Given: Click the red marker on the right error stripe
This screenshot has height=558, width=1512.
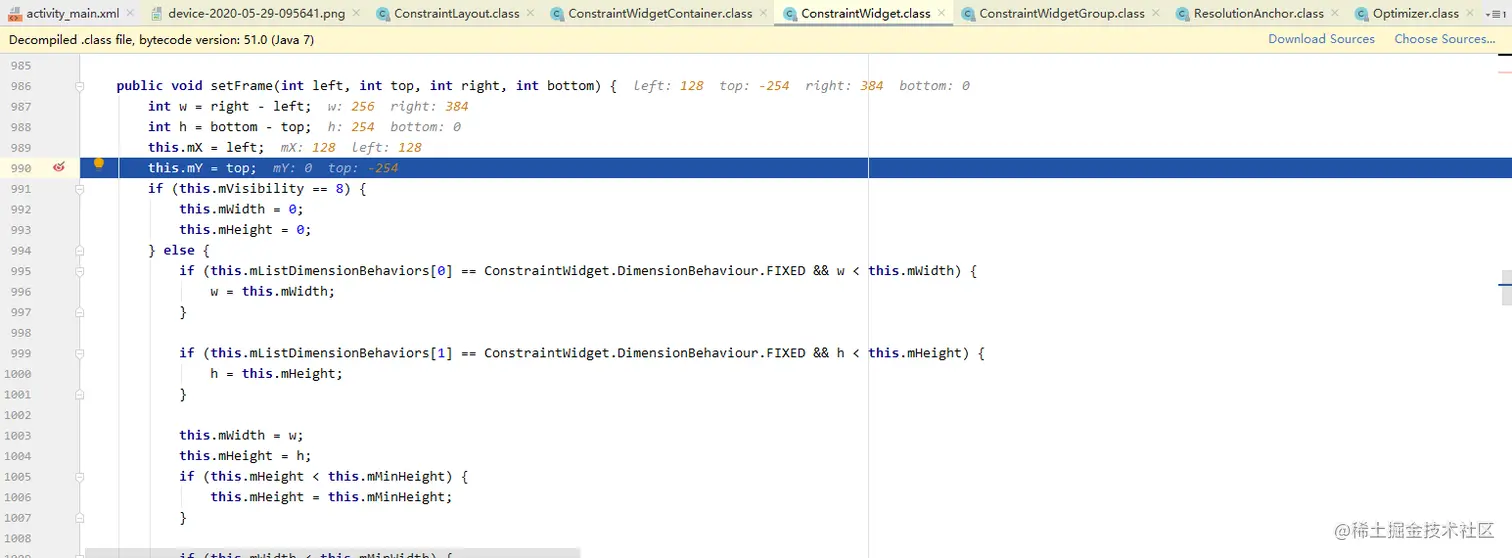Looking at the screenshot, I should coord(1506,71).
